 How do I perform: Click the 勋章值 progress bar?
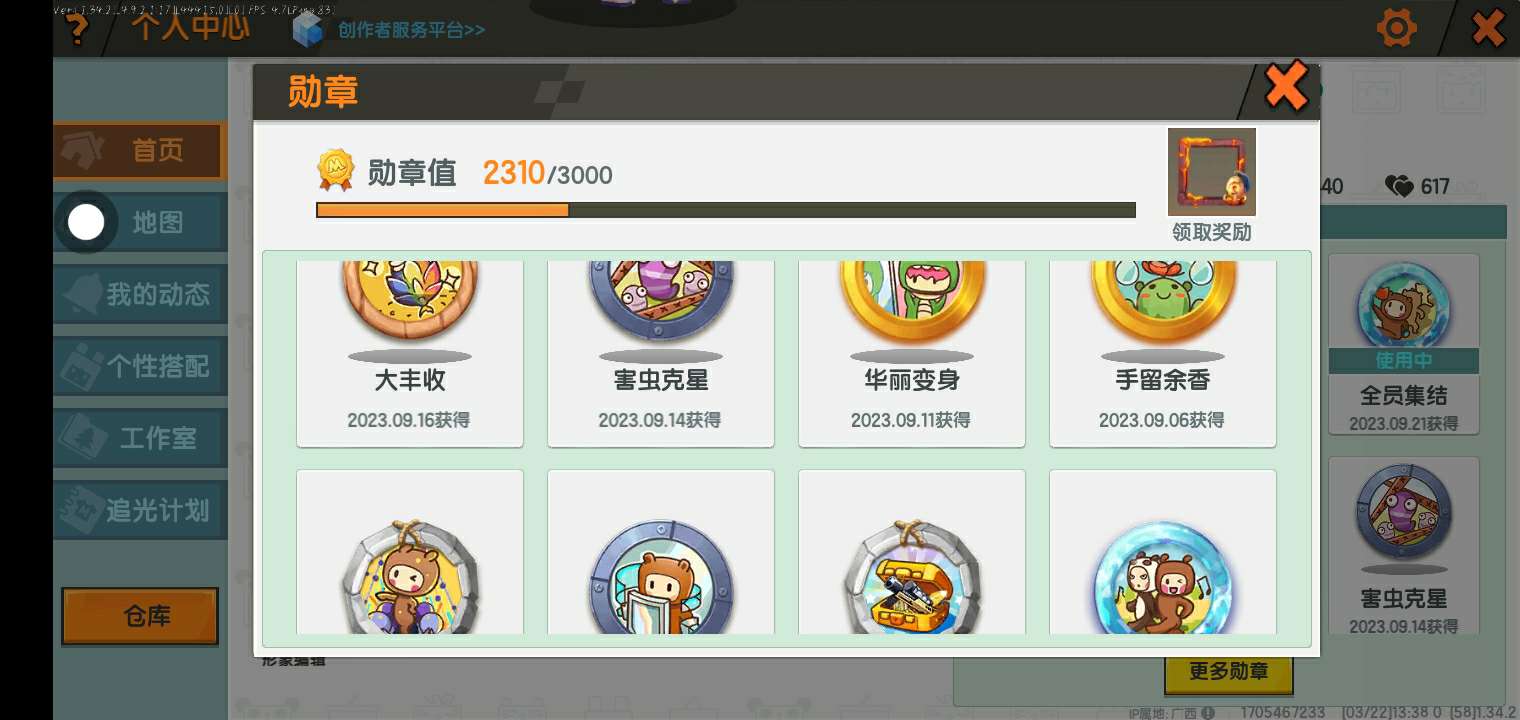726,210
